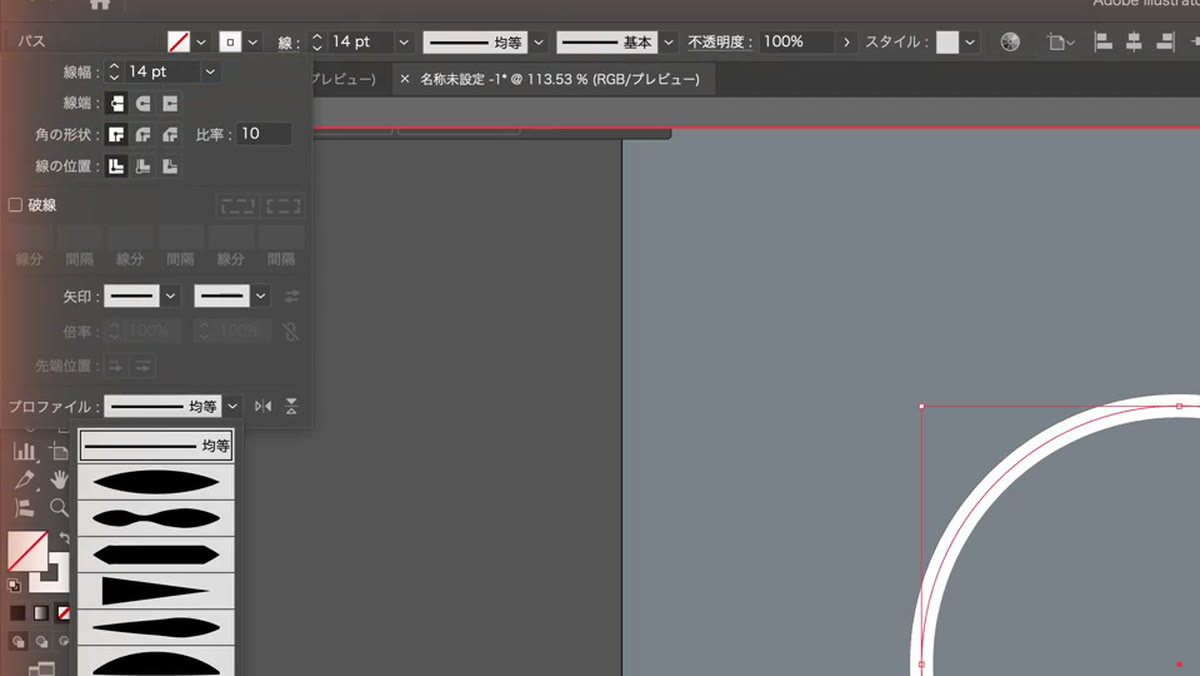Choose the bevel join corner shape
Image resolution: width=1200 pixels, height=676 pixels.
171,134
